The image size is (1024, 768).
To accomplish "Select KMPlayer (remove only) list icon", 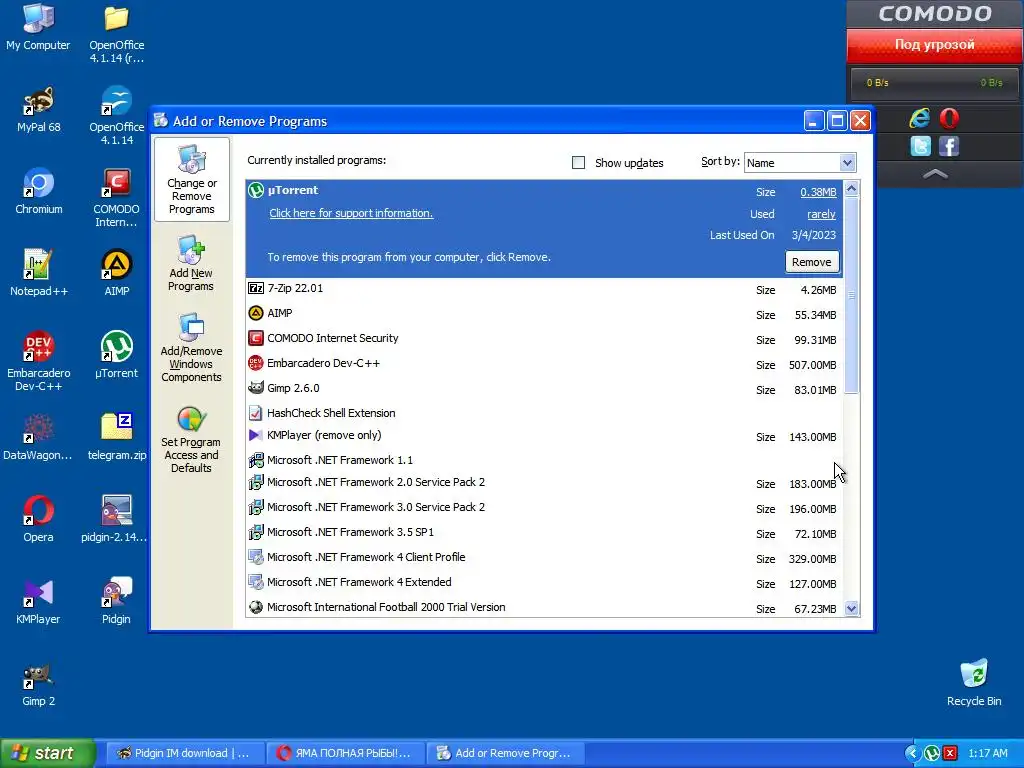I will click(256, 435).
